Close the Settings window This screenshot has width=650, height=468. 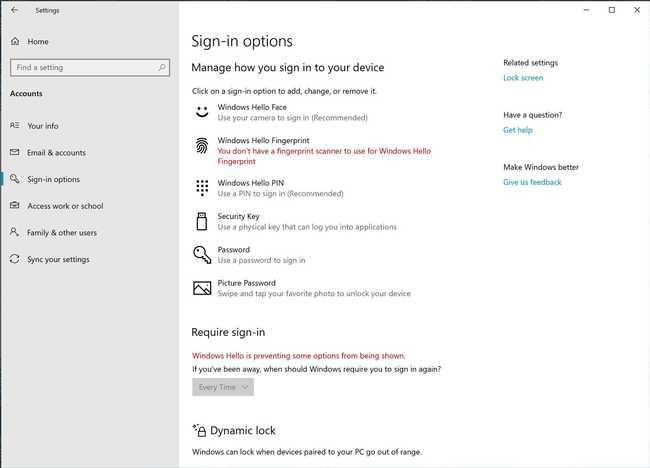(637, 10)
